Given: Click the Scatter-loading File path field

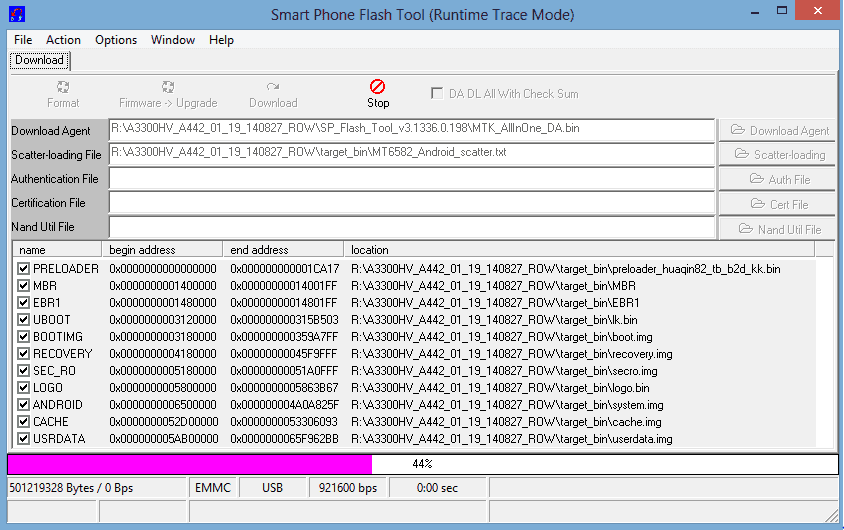Looking at the screenshot, I should [x=412, y=153].
